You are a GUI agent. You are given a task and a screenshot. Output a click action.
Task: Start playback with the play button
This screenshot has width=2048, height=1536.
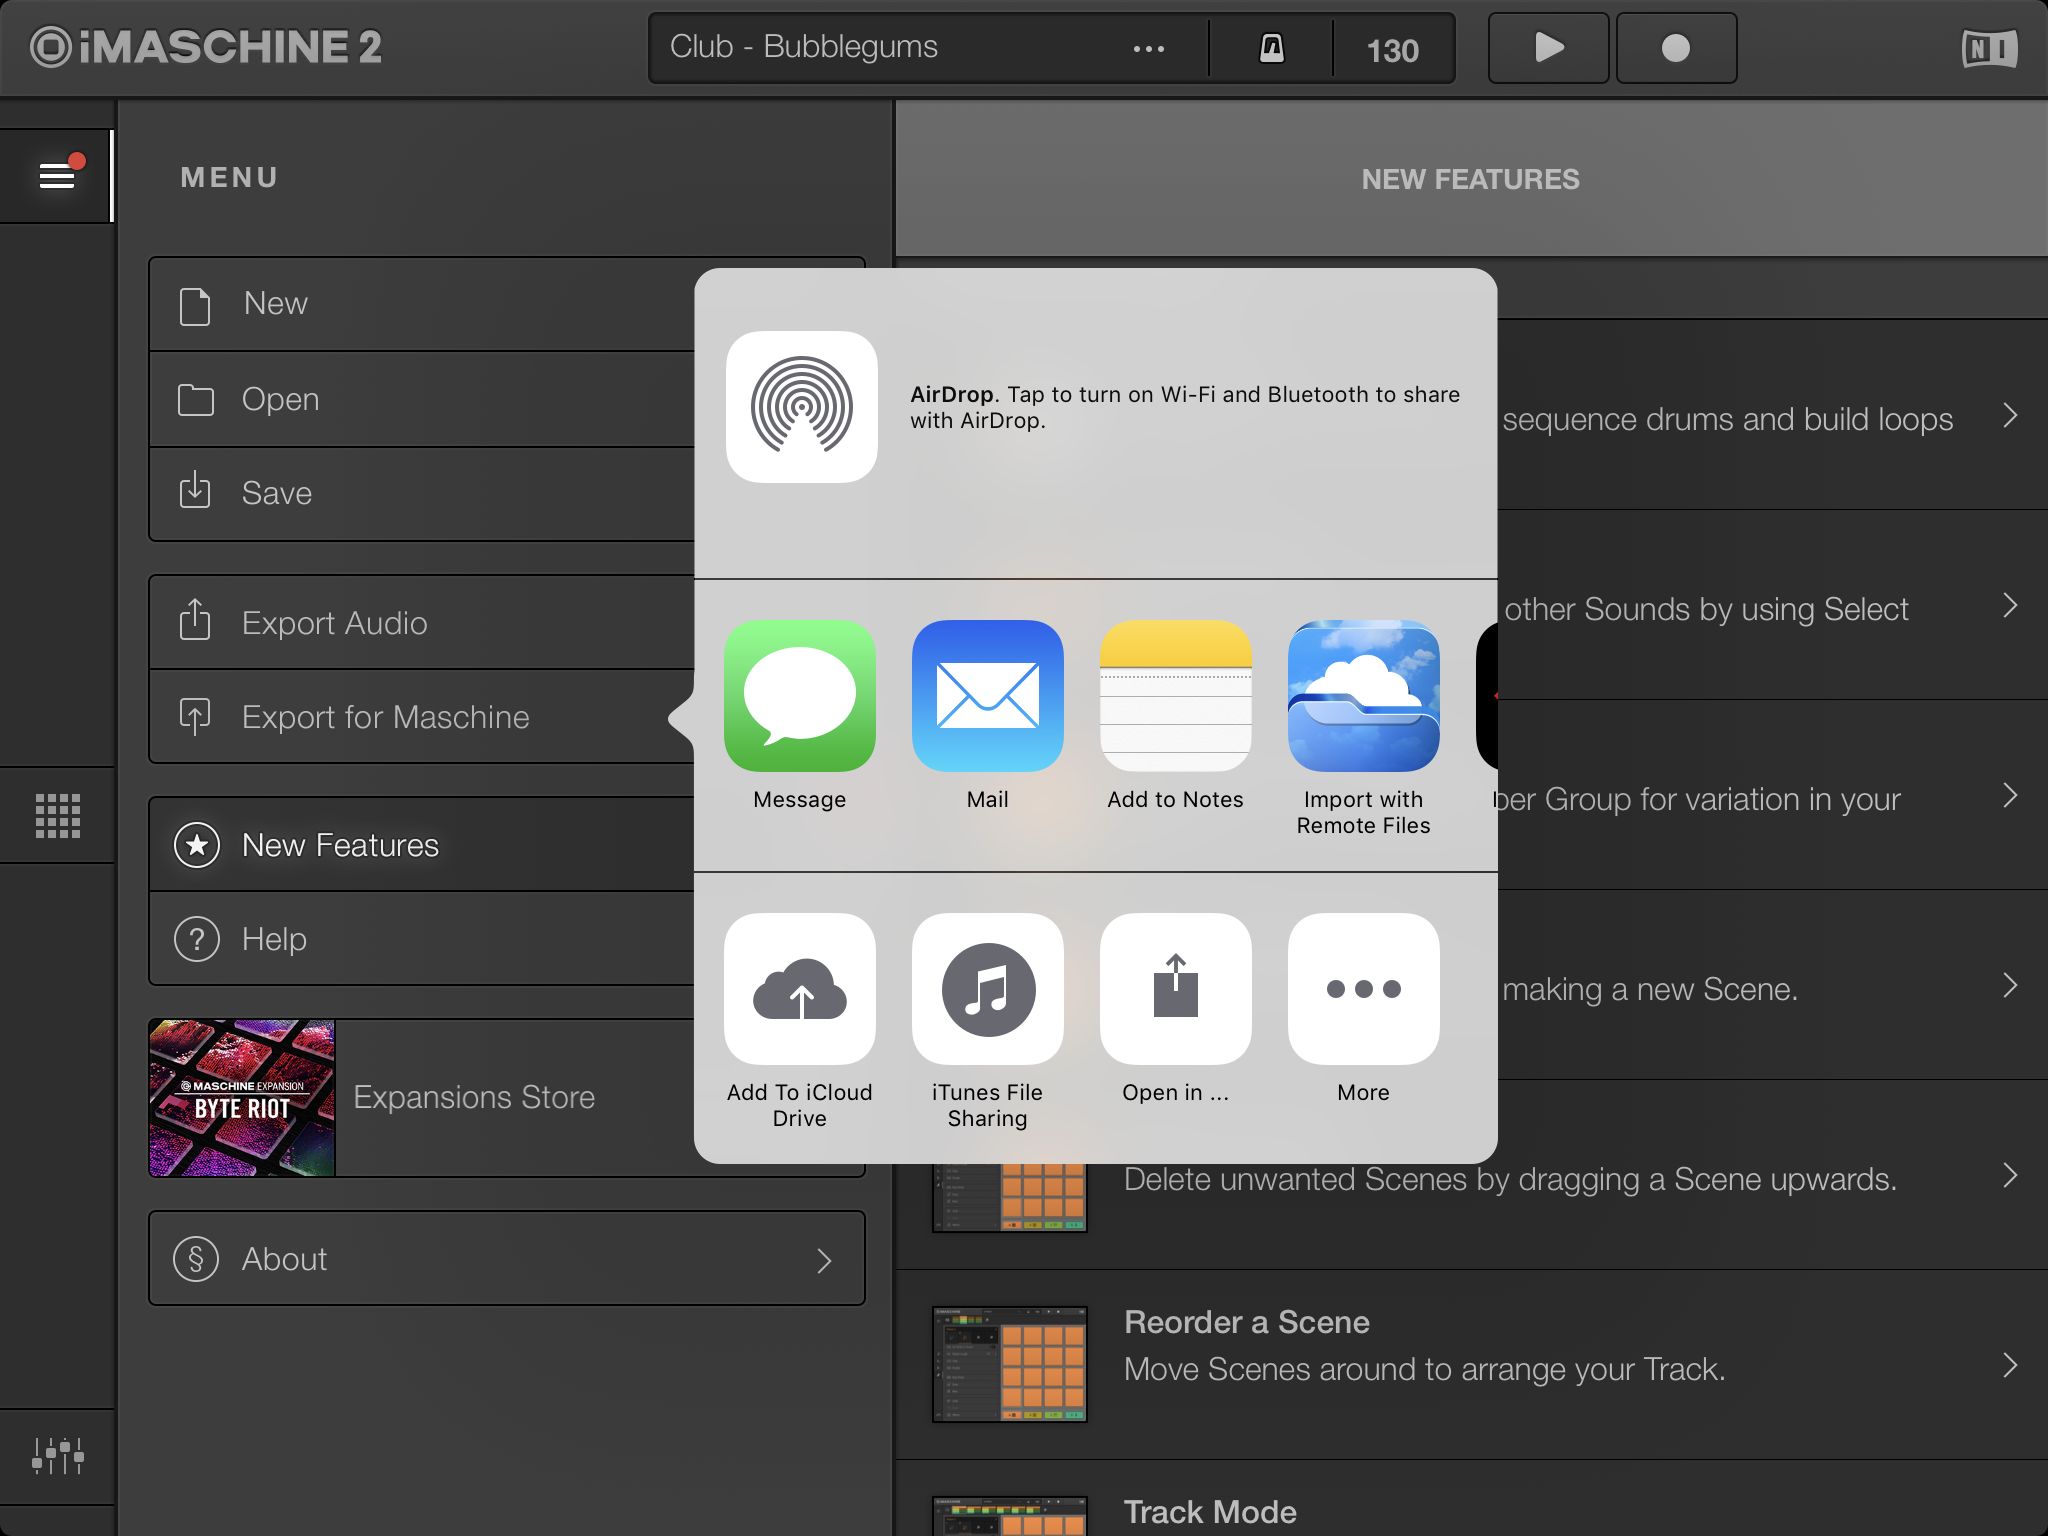[1548, 48]
